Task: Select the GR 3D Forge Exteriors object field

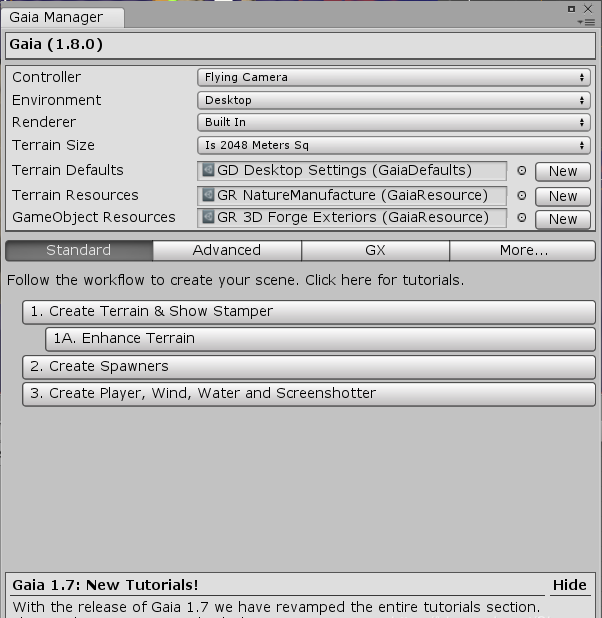Action: 352,218
